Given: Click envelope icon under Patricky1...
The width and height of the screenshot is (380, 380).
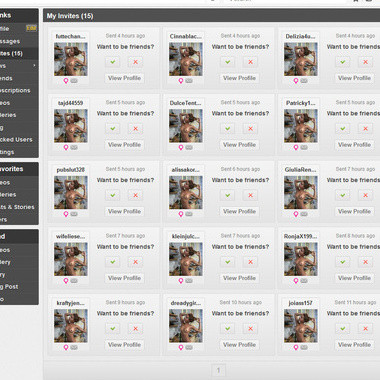Looking at the screenshot, I should tap(304, 147).
